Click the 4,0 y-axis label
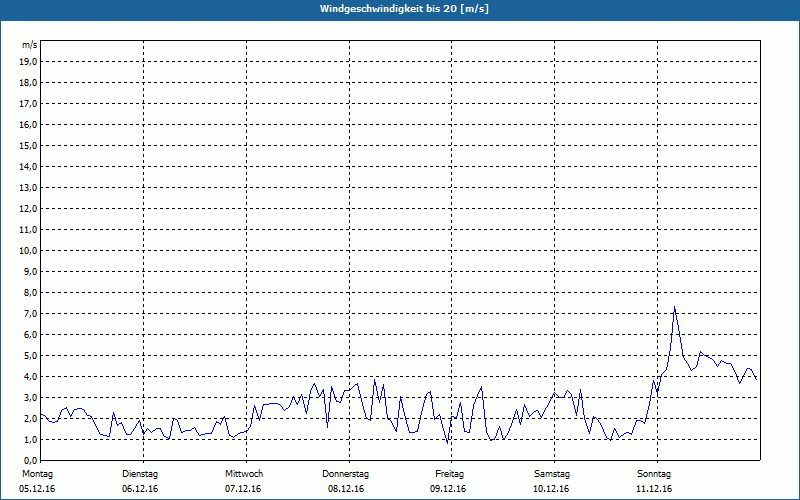 pos(30,377)
